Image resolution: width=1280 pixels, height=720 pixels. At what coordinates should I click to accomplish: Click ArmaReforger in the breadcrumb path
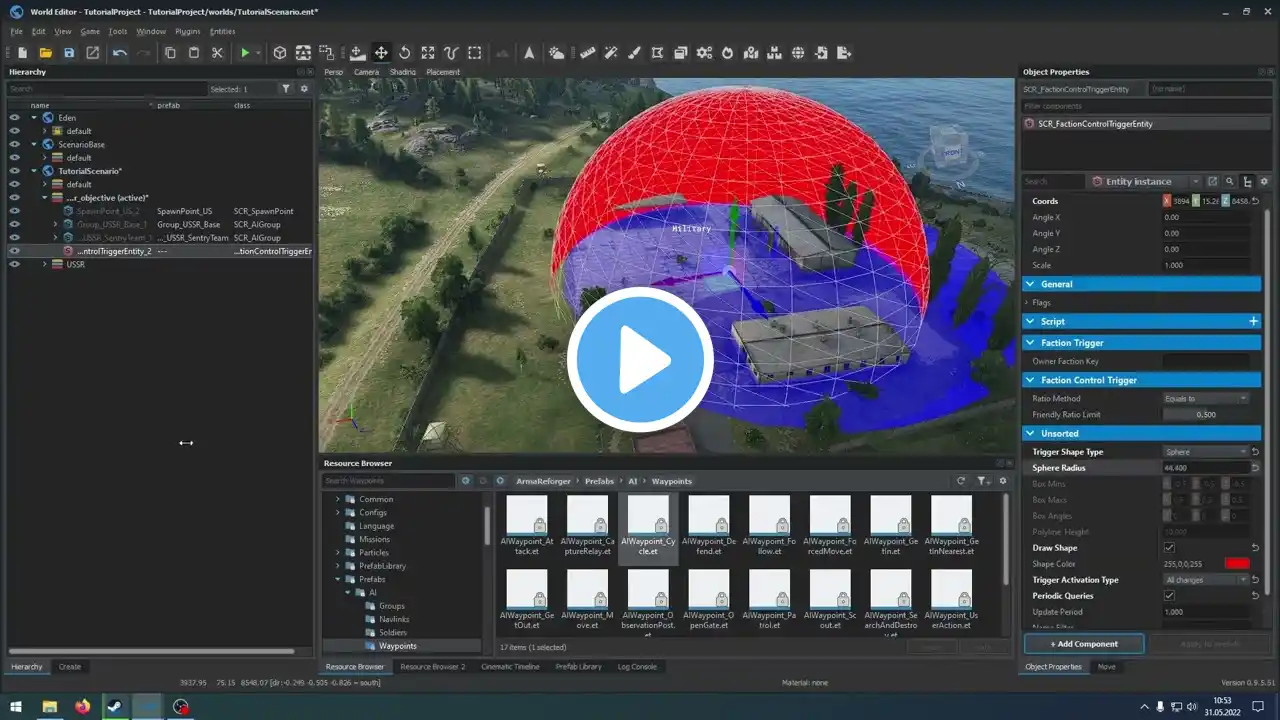coord(545,481)
